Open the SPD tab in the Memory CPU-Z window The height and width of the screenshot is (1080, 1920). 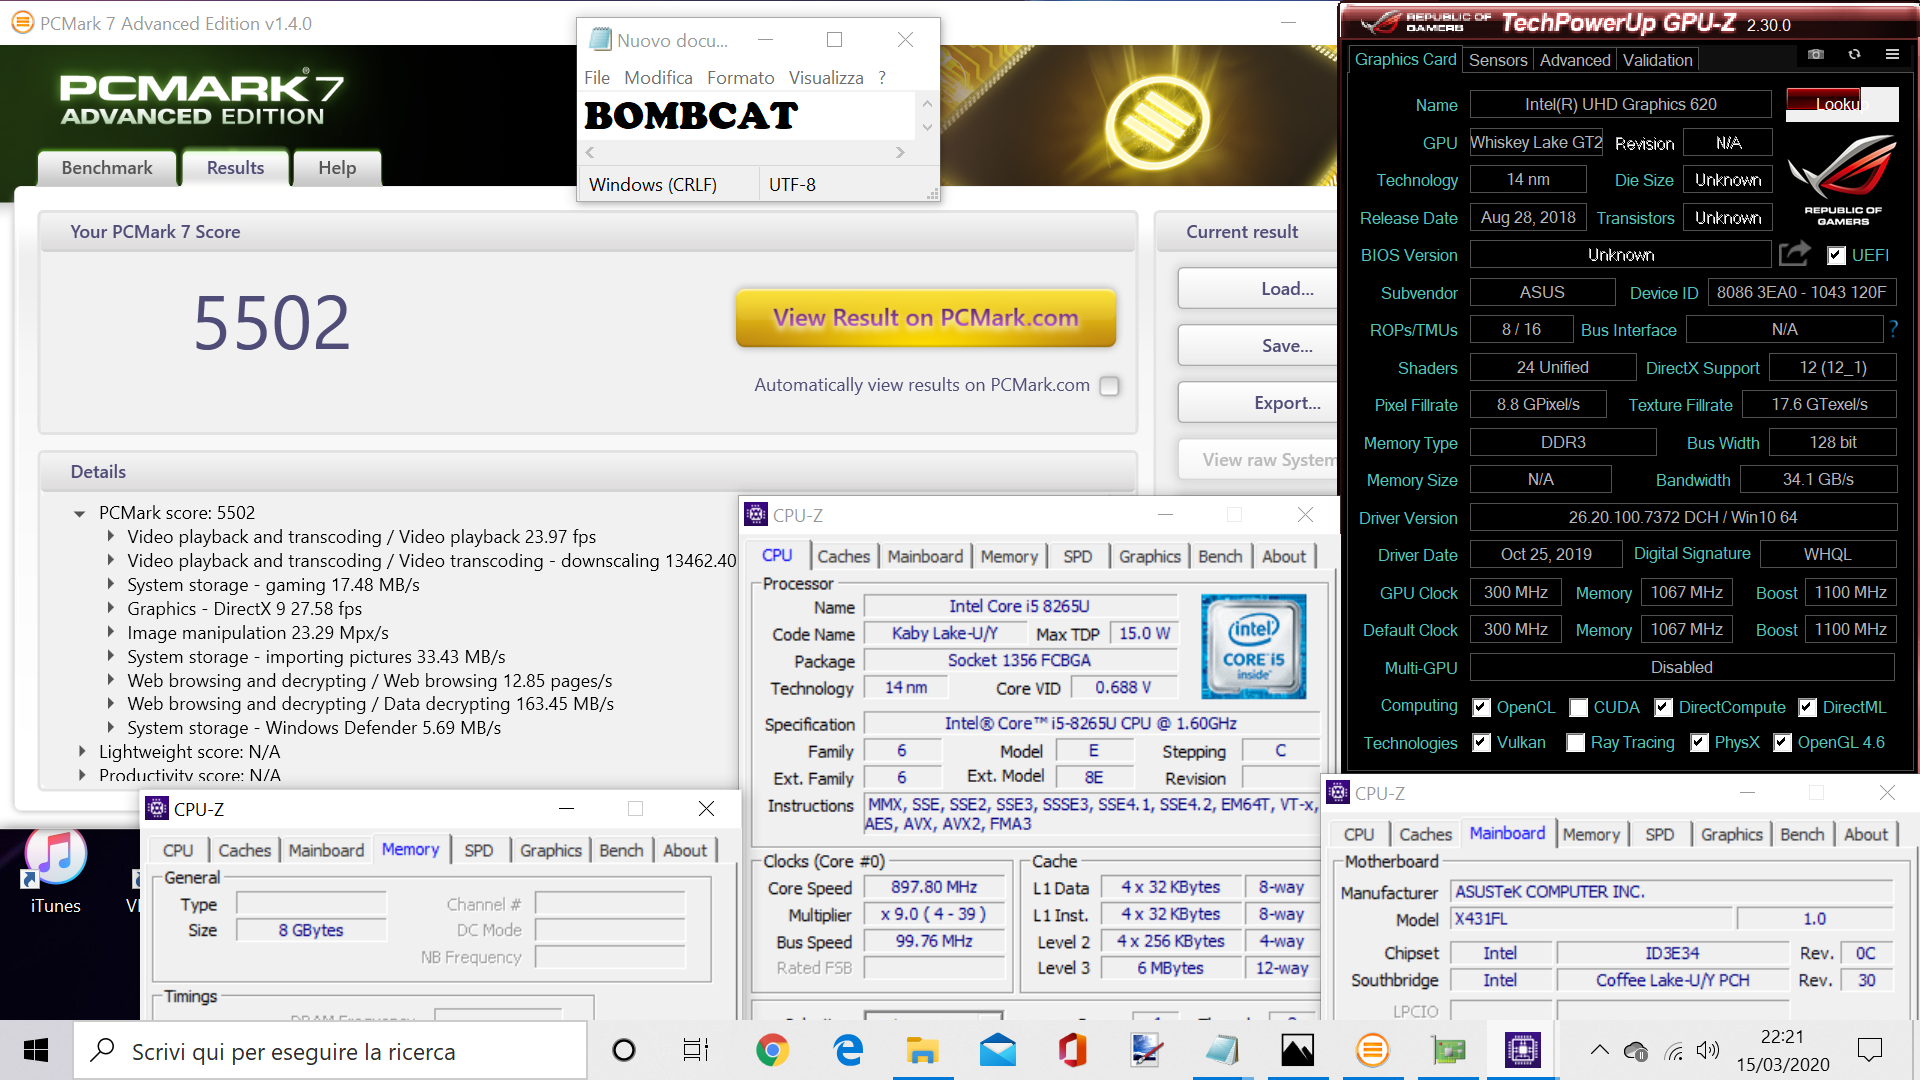[x=479, y=850]
